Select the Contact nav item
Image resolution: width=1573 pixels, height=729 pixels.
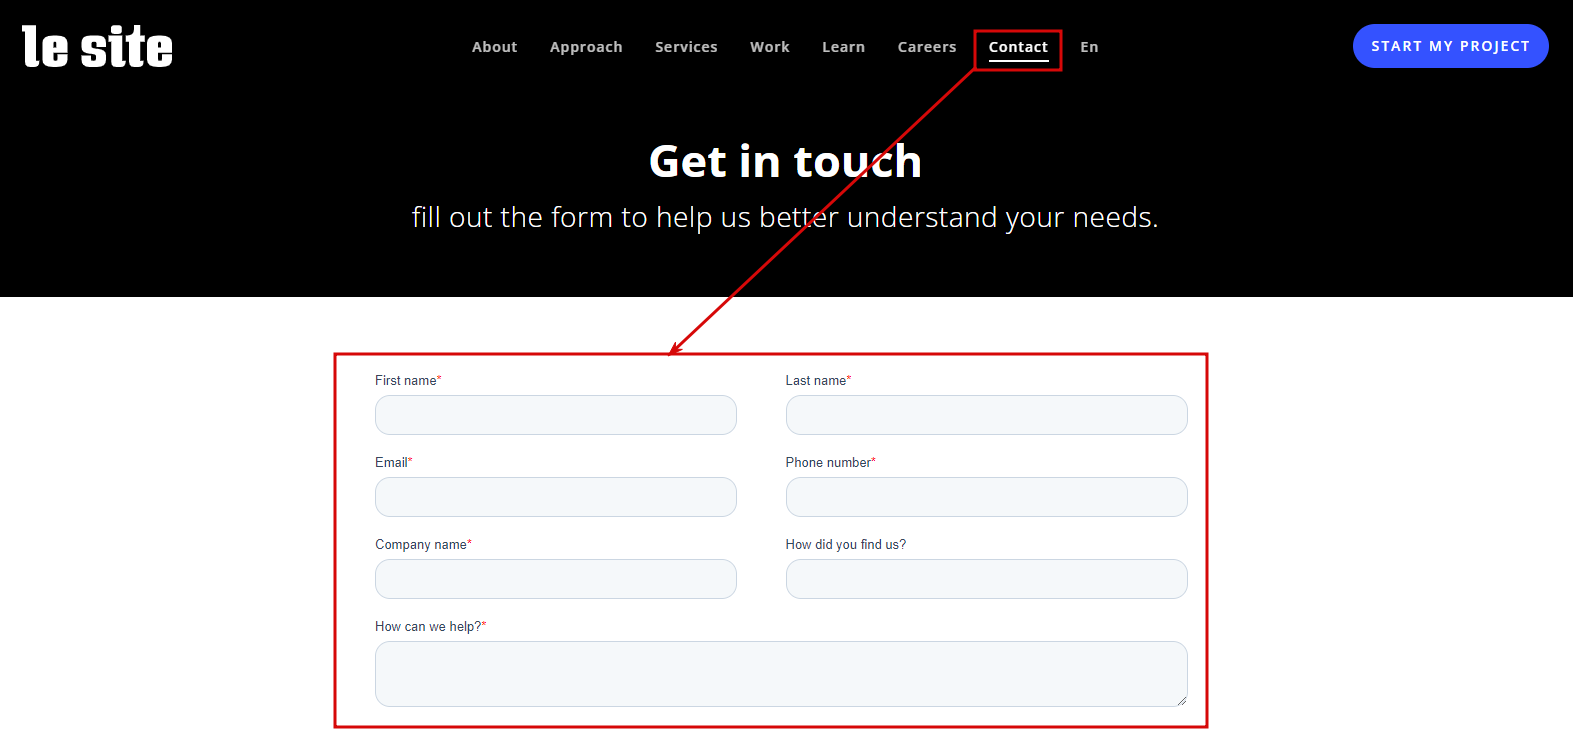click(x=1018, y=47)
